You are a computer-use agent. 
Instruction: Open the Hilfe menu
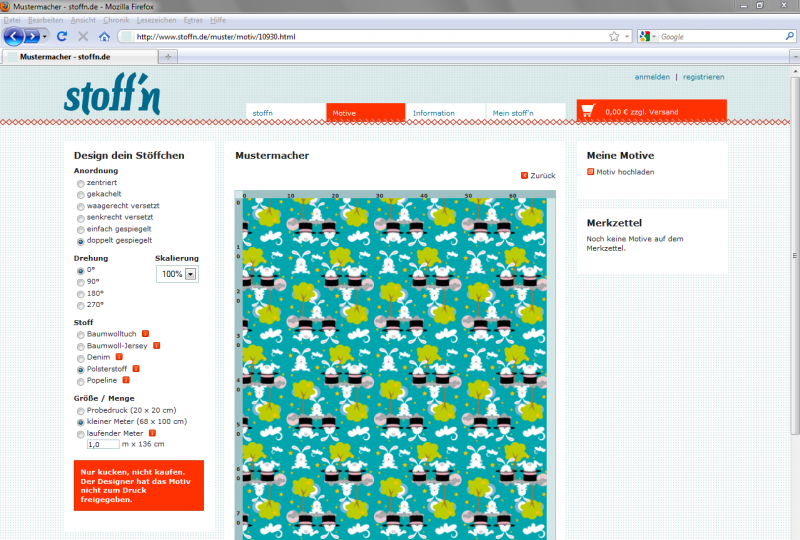(x=218, y=20)
